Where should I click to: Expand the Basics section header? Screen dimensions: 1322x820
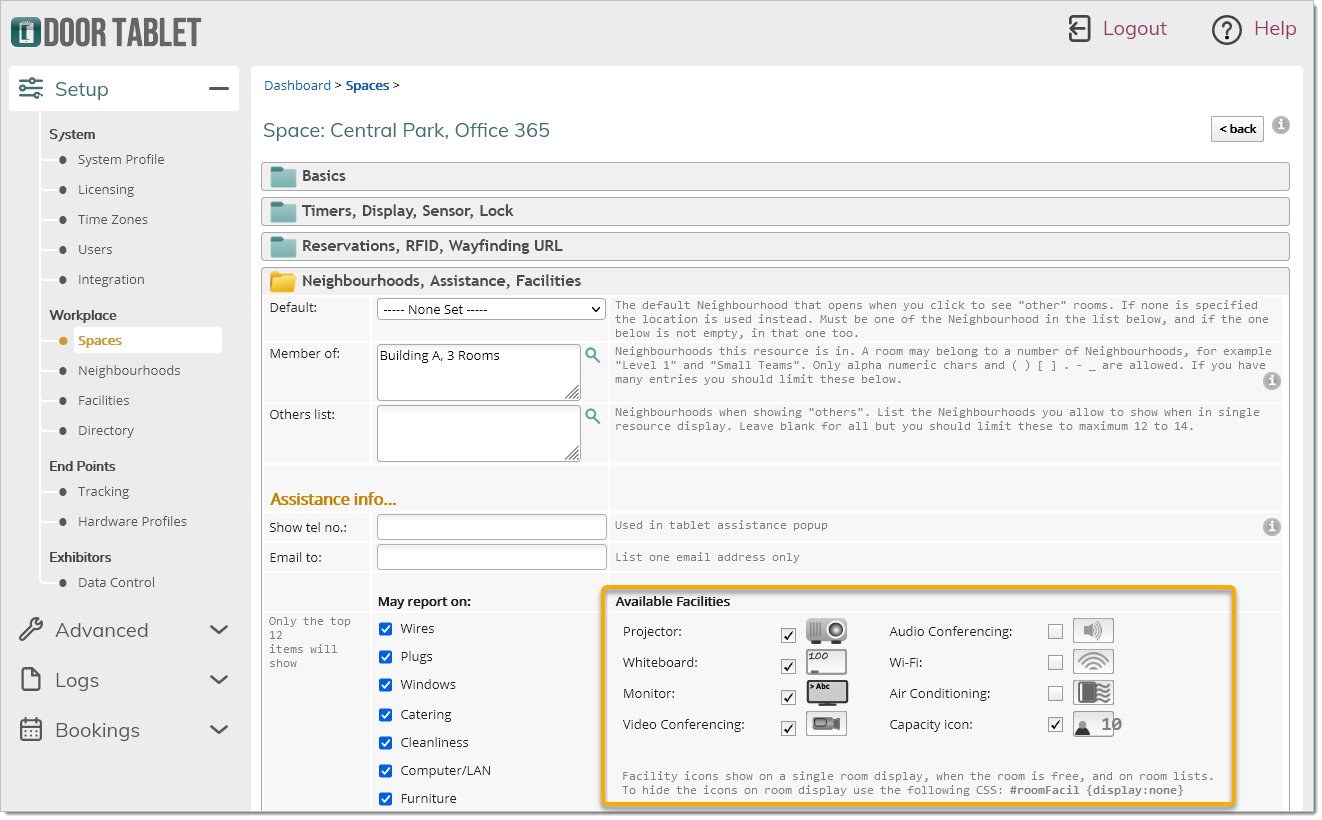pos(775,176)
